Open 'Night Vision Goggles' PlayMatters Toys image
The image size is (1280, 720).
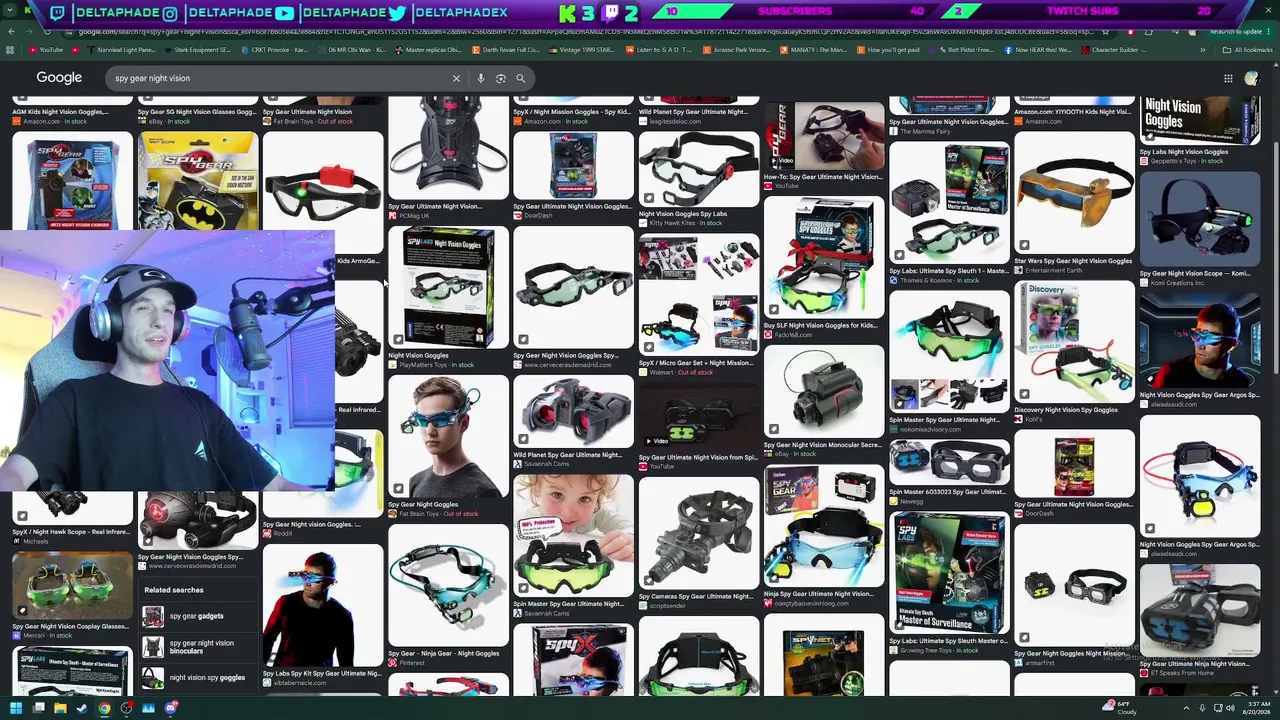click(448, 288)
